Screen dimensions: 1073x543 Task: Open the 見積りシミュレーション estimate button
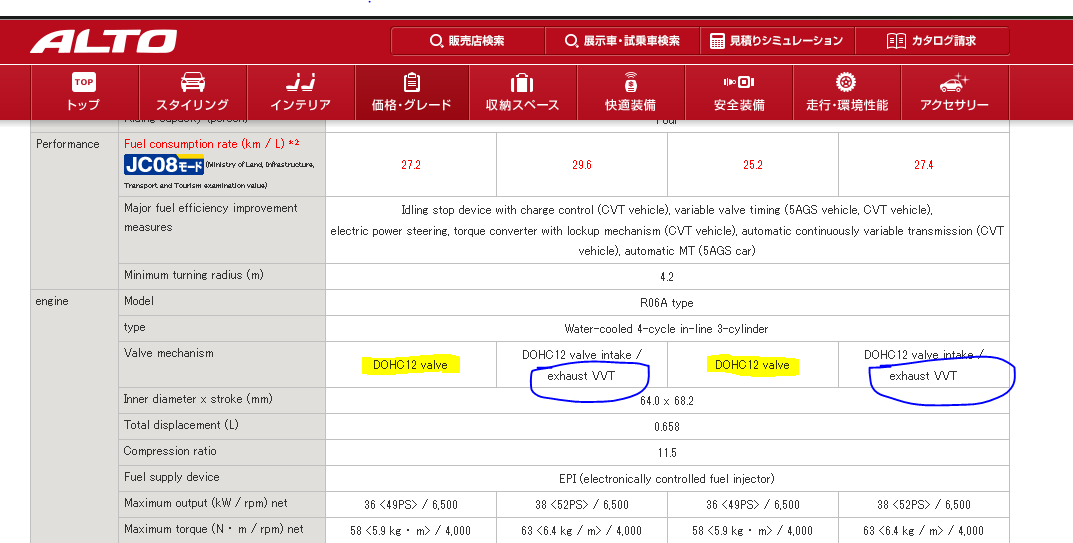pos(777,41)
